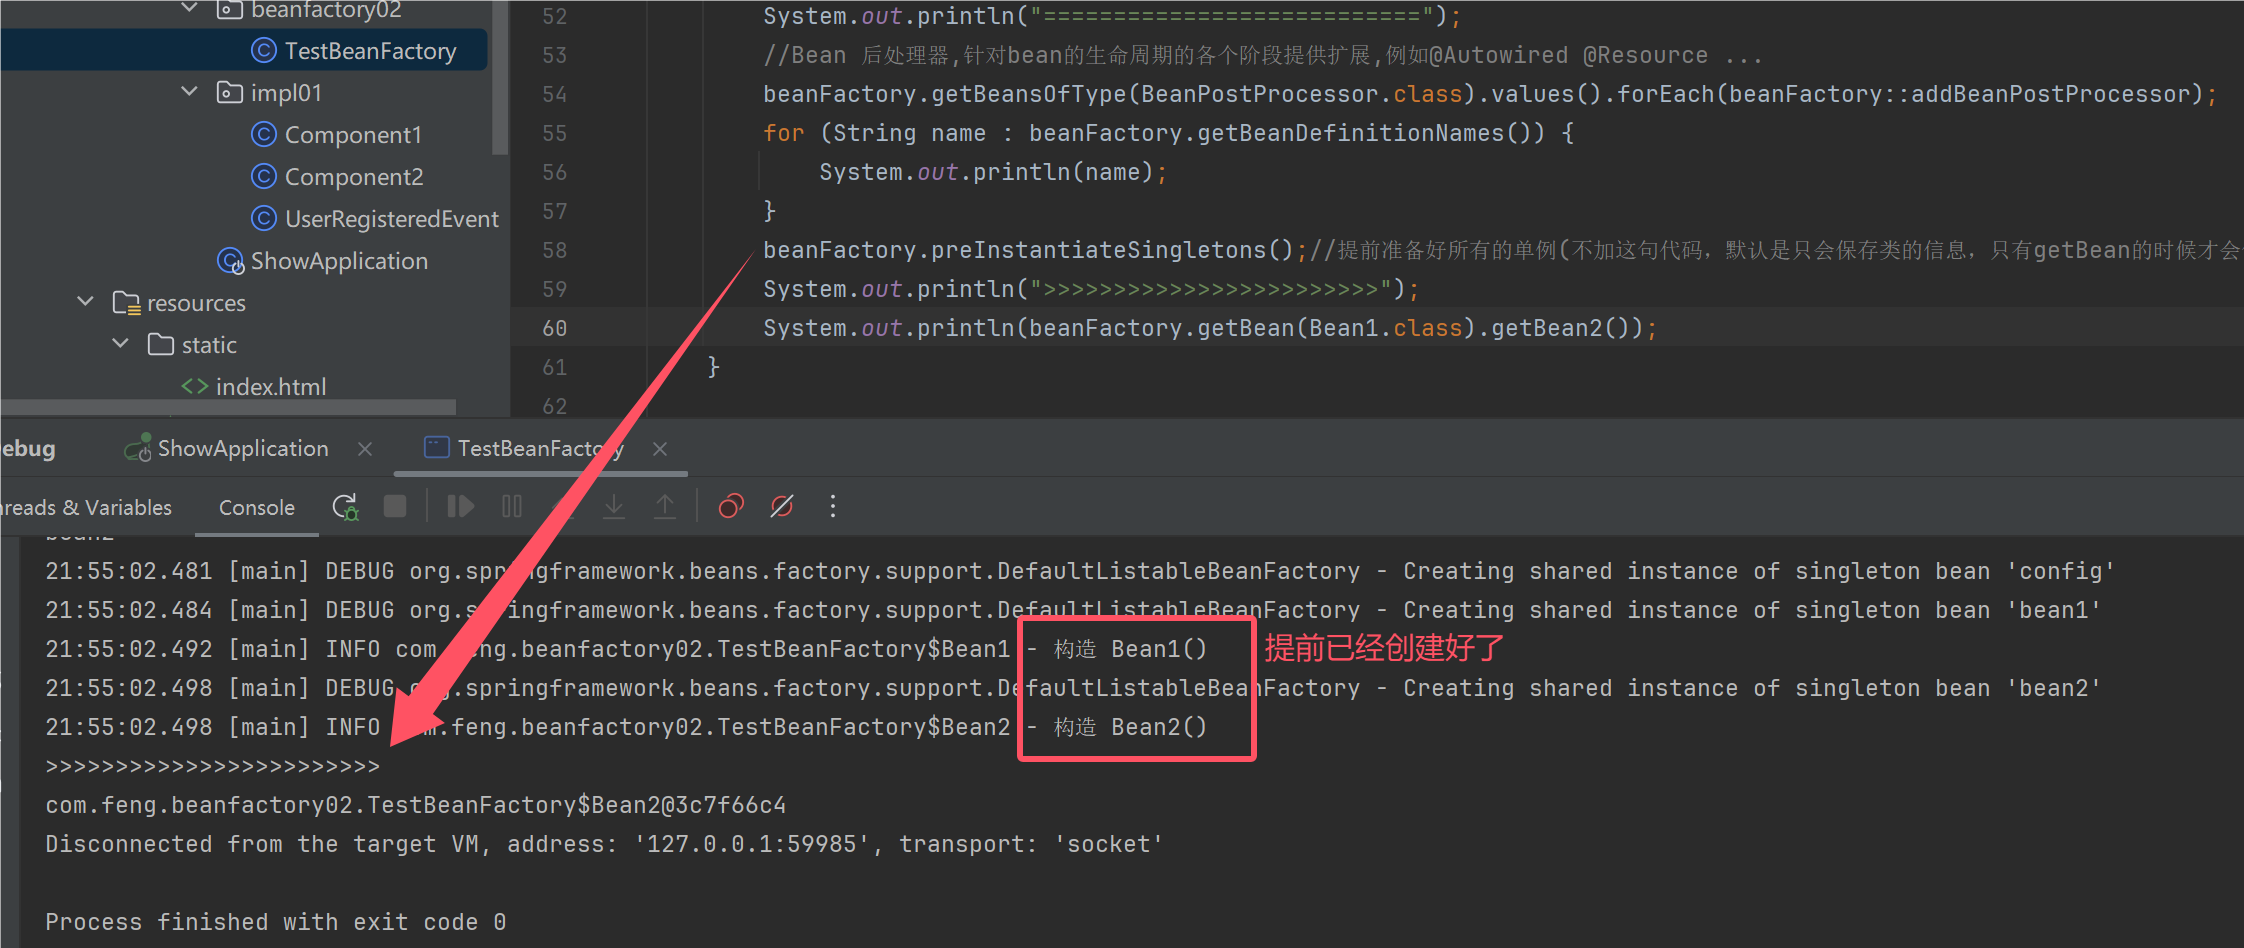
Task: Click 'Disconnected from the target VM' line
Action: (604, 844)
